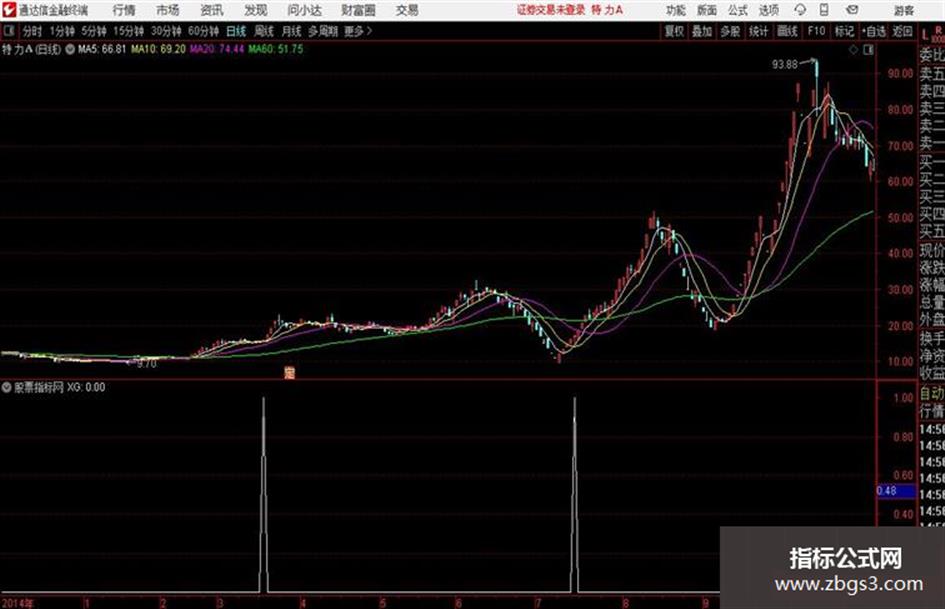Open the 市场 menu
Screen dimensions: 945x609
click(168, 10)
